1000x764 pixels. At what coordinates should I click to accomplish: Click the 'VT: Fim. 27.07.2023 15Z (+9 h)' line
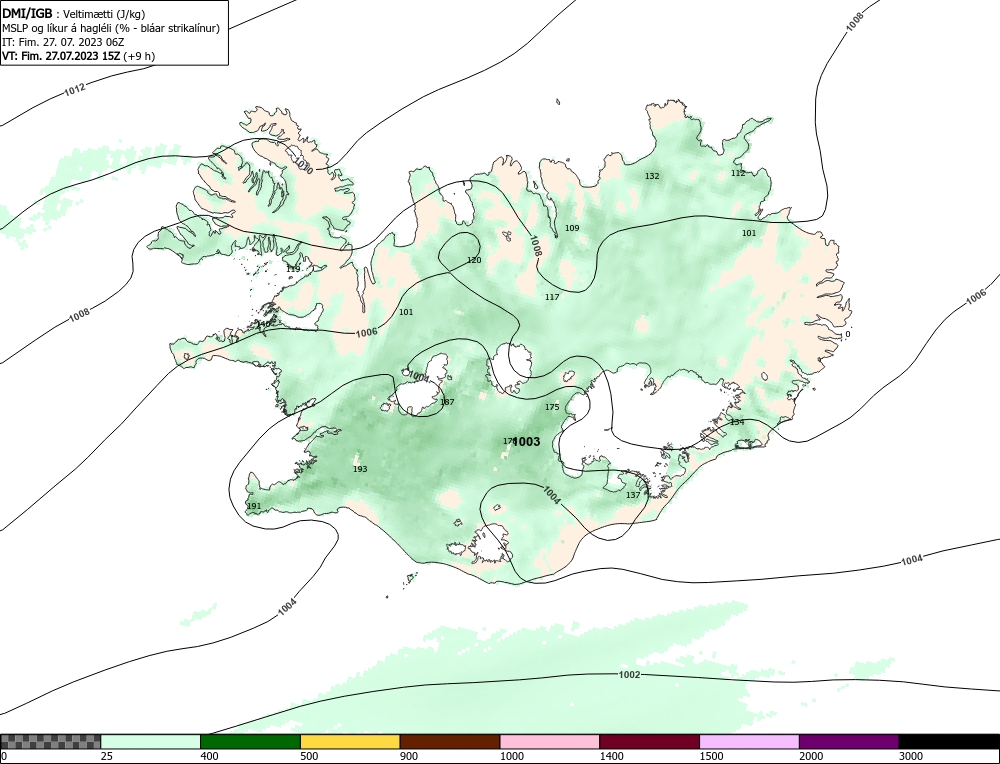point(78,55)
